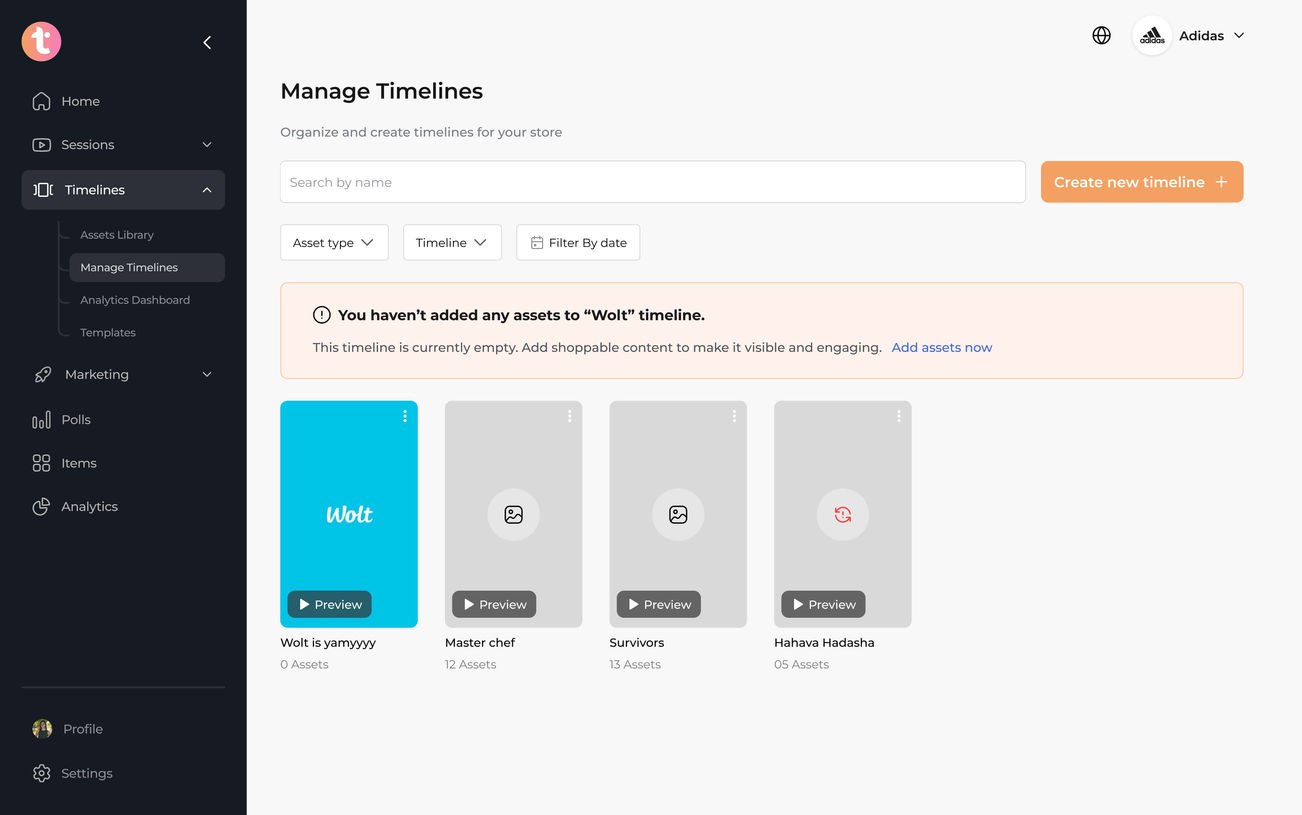Open the three-dot menu on Hahava Hadasha card
The width and height of the screenshot is (1302, 815).
click(899, 416)
